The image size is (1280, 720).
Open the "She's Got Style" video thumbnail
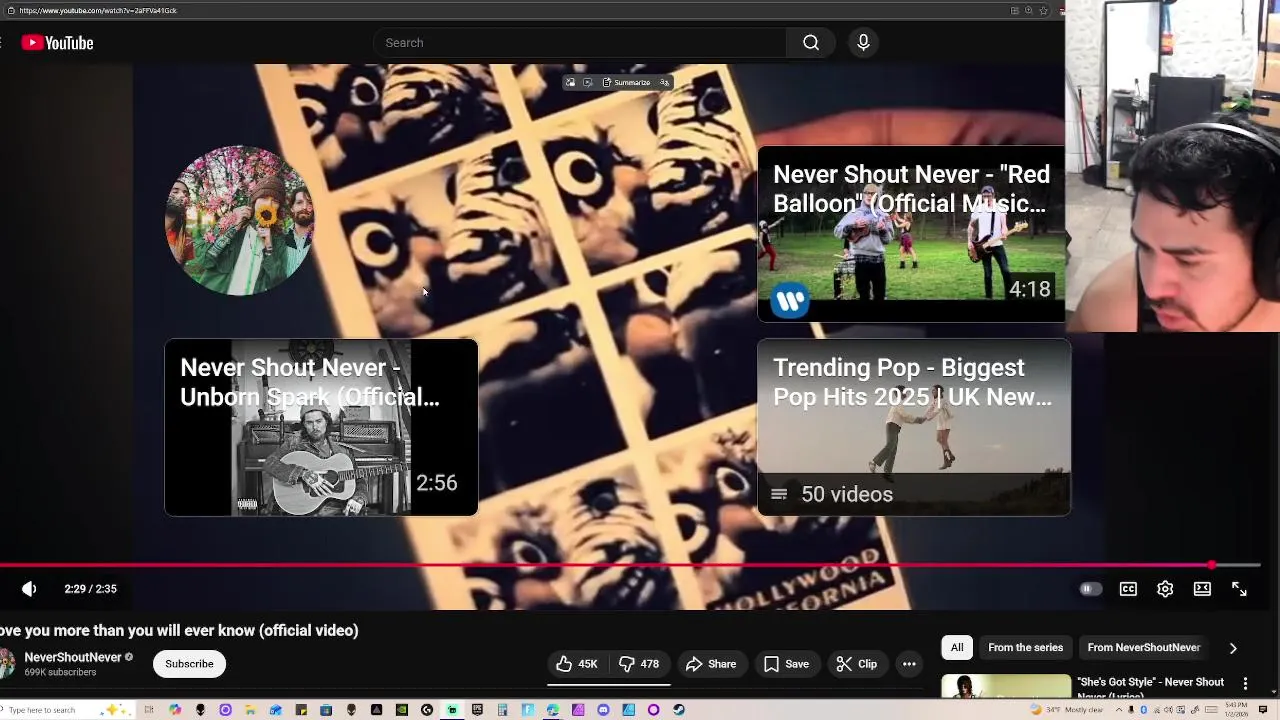pos(1006,686)
